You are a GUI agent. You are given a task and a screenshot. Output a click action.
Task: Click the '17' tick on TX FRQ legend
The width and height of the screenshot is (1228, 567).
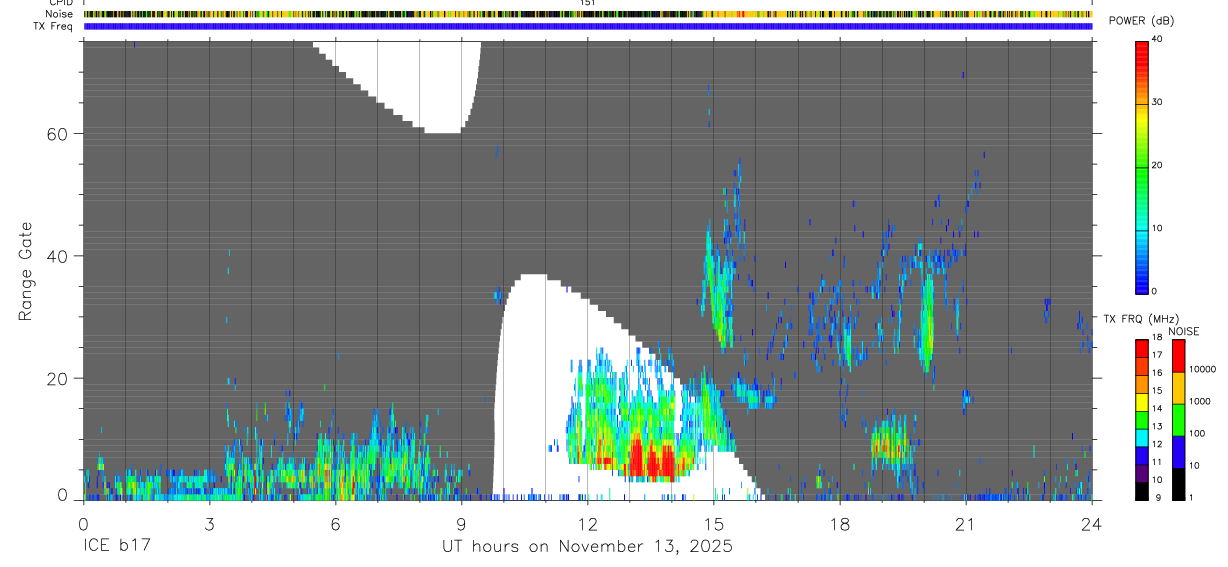[1157, 355]
